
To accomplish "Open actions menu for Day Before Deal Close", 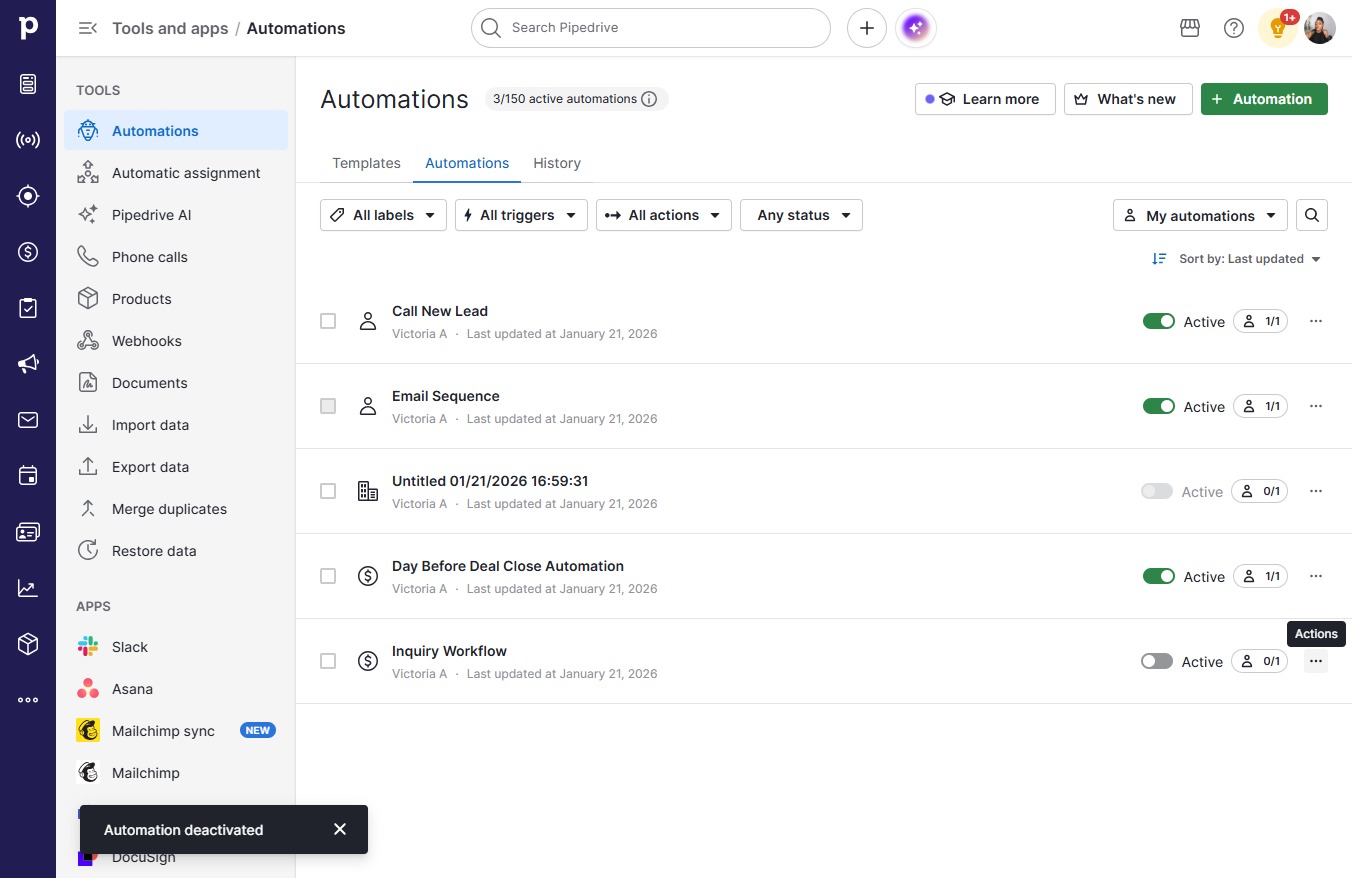I will coord(1316,576).
